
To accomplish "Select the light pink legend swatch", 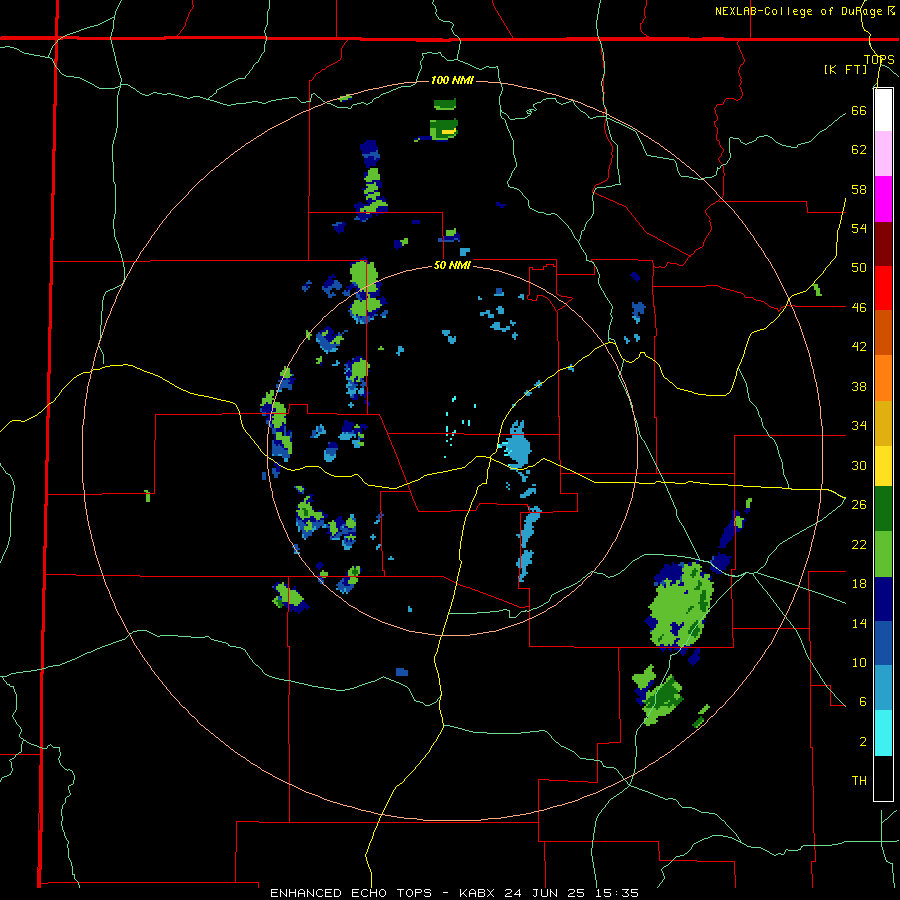I will (x=883, y=154).
